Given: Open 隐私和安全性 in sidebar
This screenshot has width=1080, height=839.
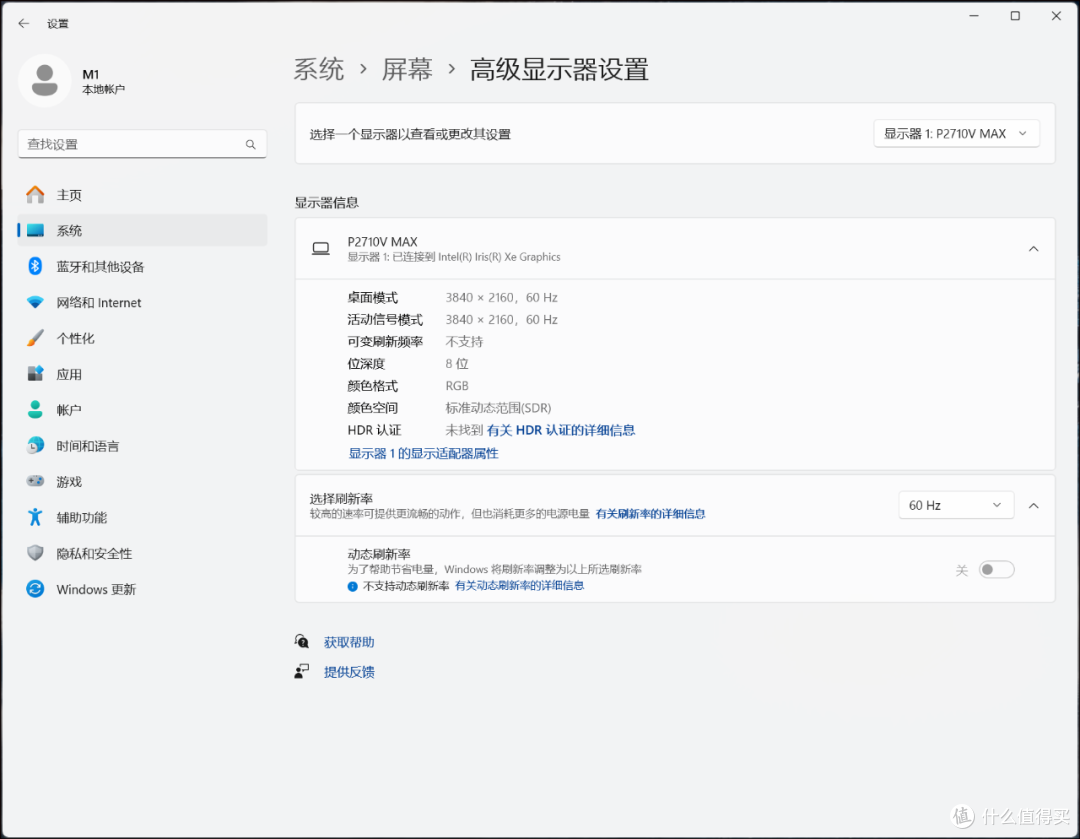Looking at the screenshot, I should pyautogui.click(x=143, y=553).
